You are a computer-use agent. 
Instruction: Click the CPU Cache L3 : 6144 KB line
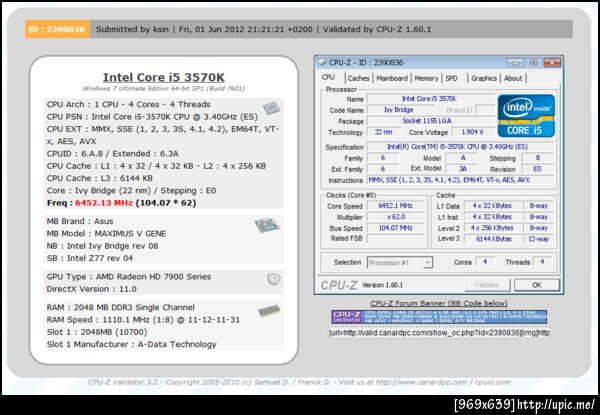(99, 178)
